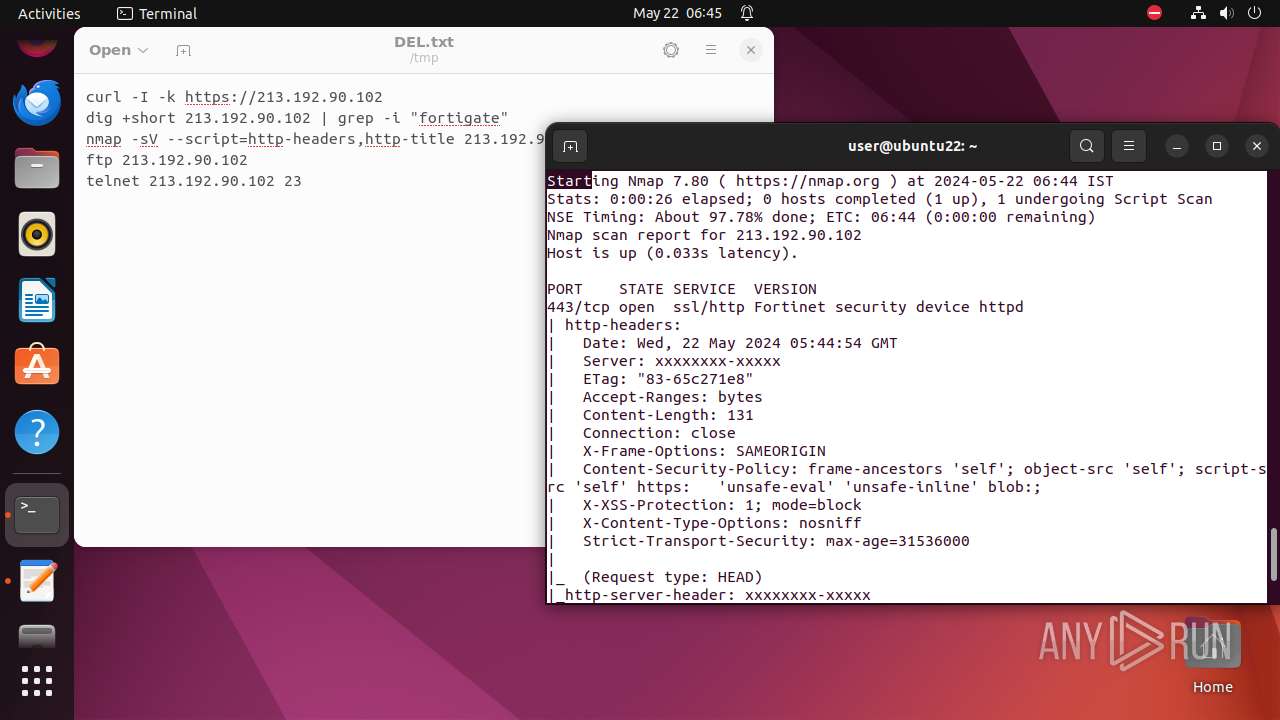Maximize the terminal window

[x=1217, y=146]
